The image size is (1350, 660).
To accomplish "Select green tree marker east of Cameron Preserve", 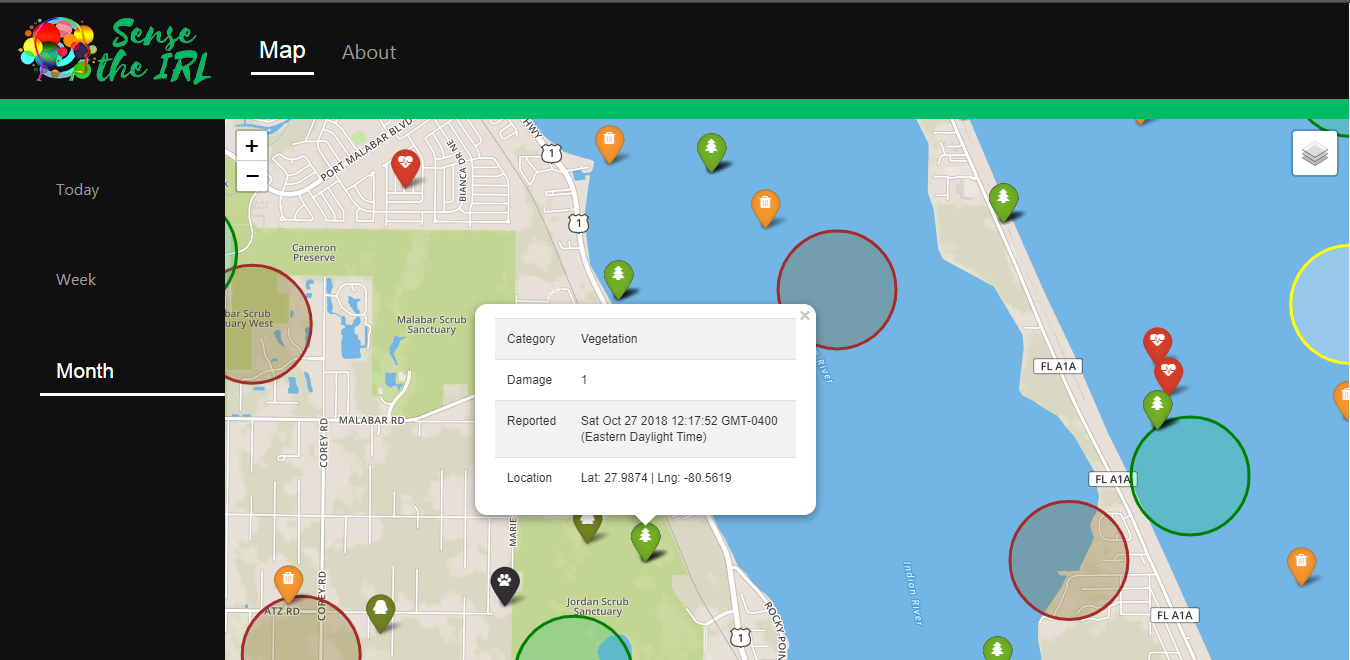I will tap(619, 279).
